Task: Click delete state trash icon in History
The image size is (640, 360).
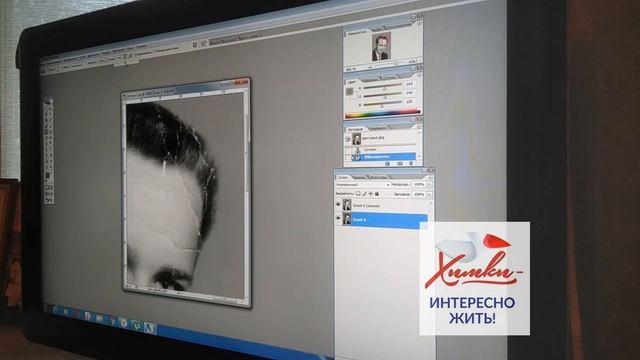Action: [x=411, y=164]
